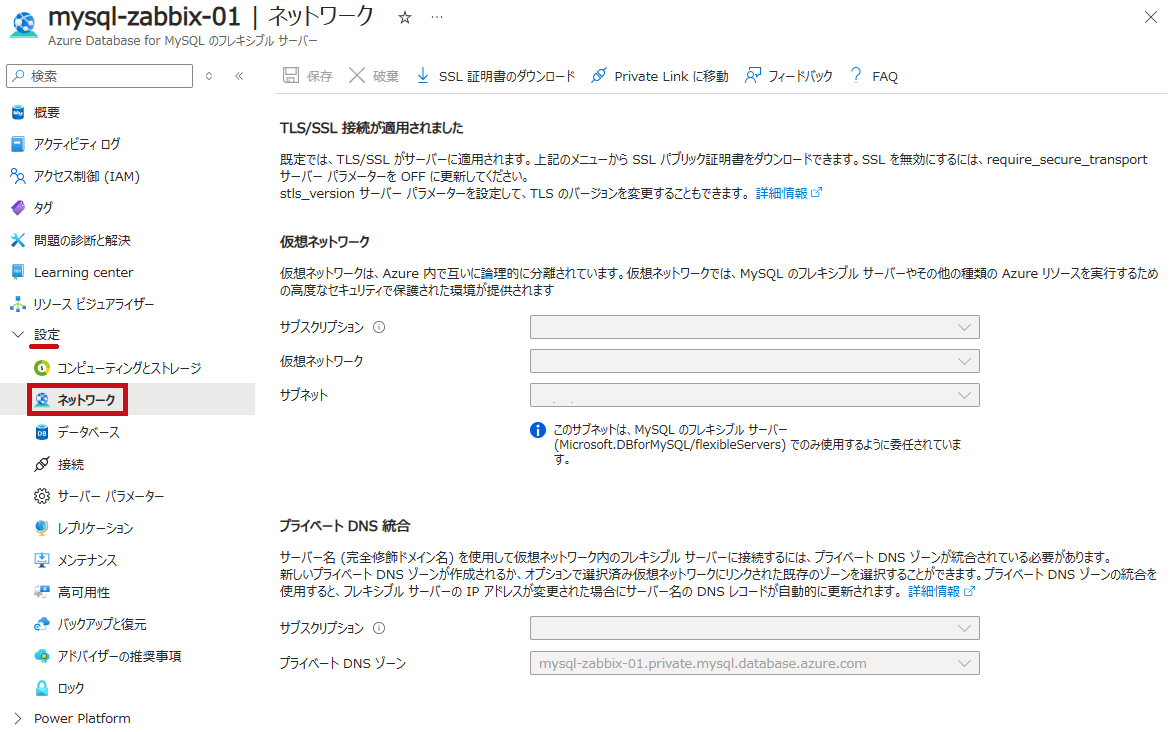Expand the Power Platform section
1172x732 pixels.
[18, 719]
